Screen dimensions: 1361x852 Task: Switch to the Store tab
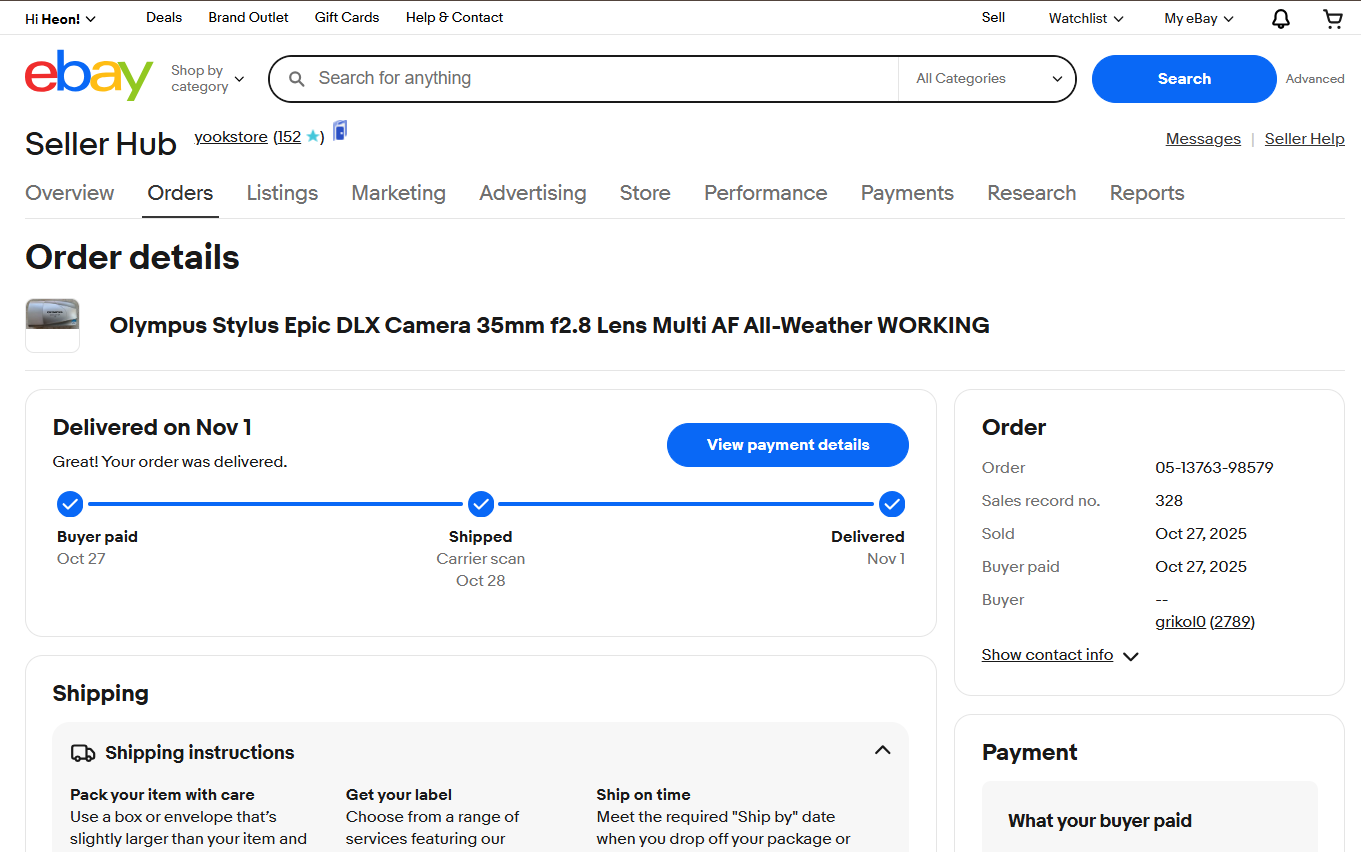coord(645,193)
